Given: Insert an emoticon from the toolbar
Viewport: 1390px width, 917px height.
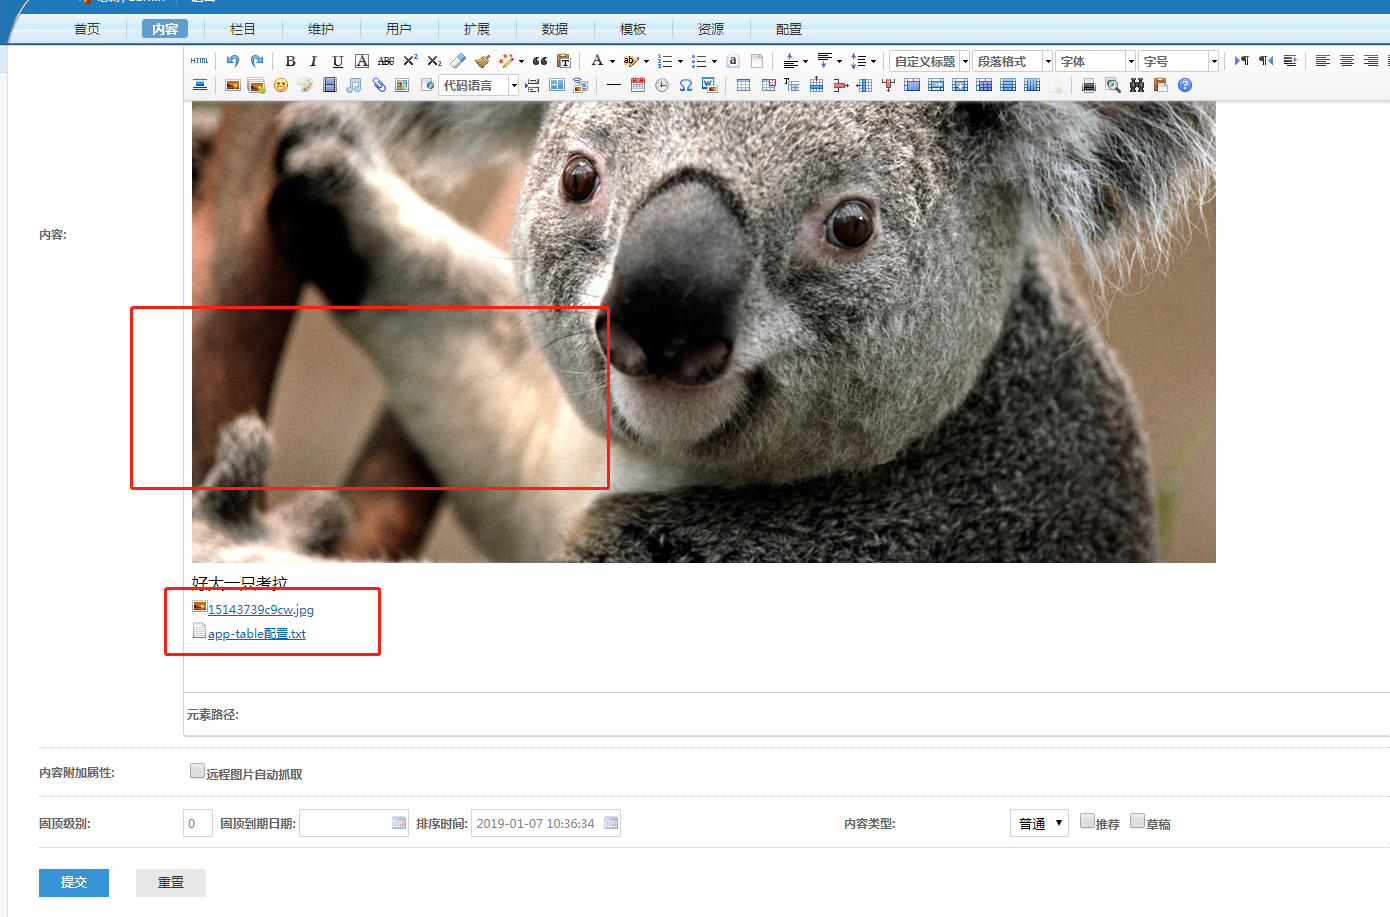Looking at the screenshot, I should 281,85.
